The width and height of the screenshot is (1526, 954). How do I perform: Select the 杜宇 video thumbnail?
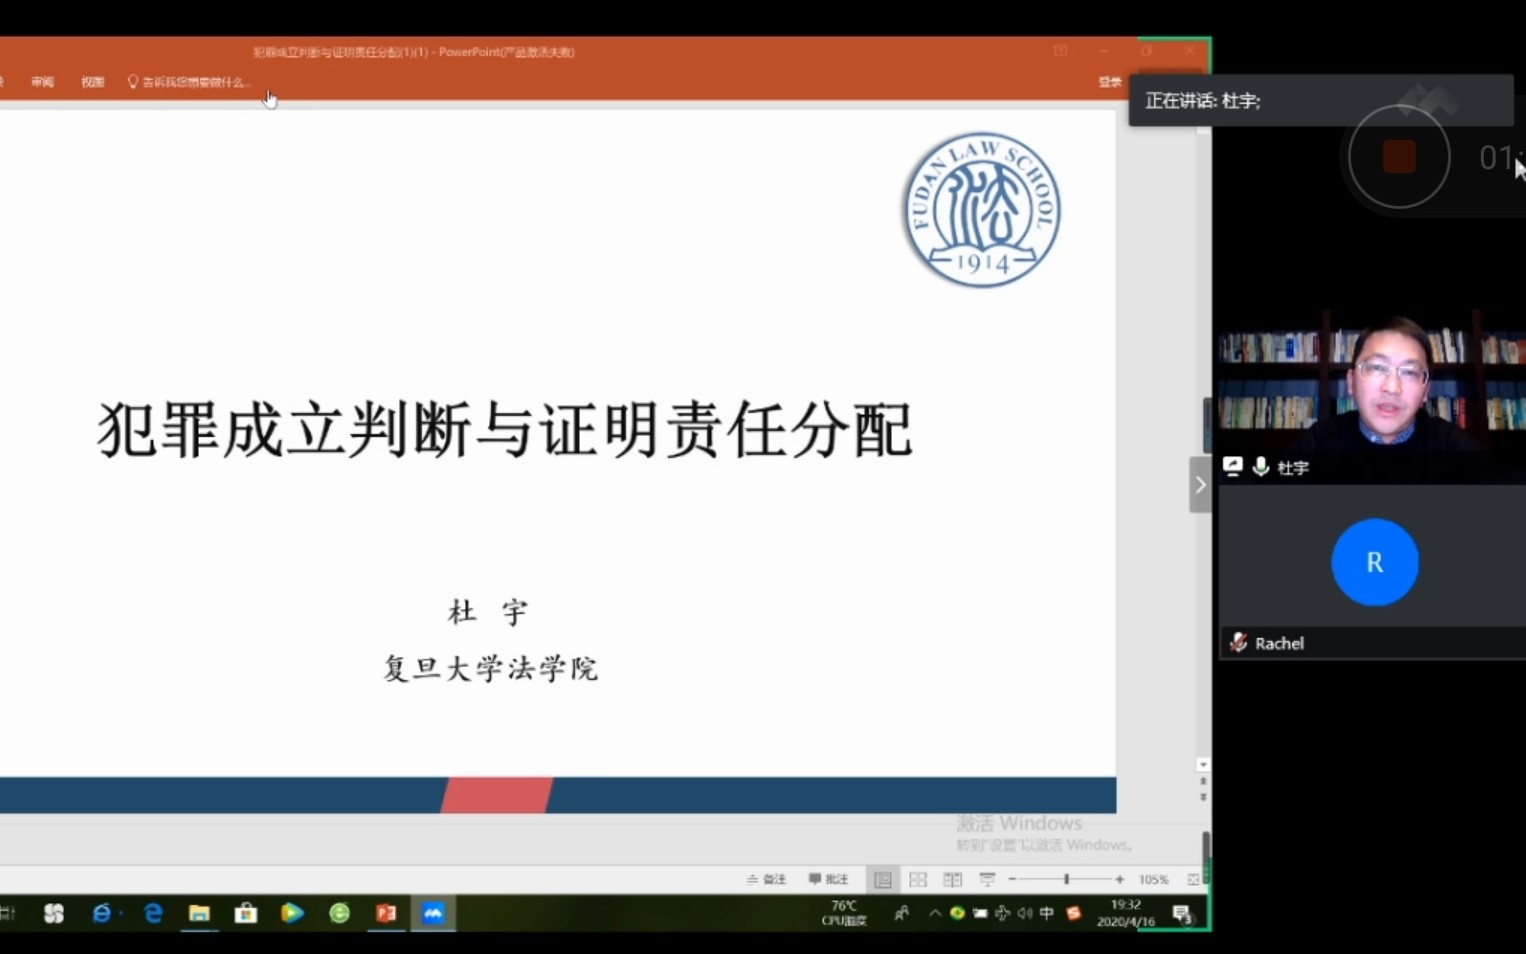point(1372,398)
